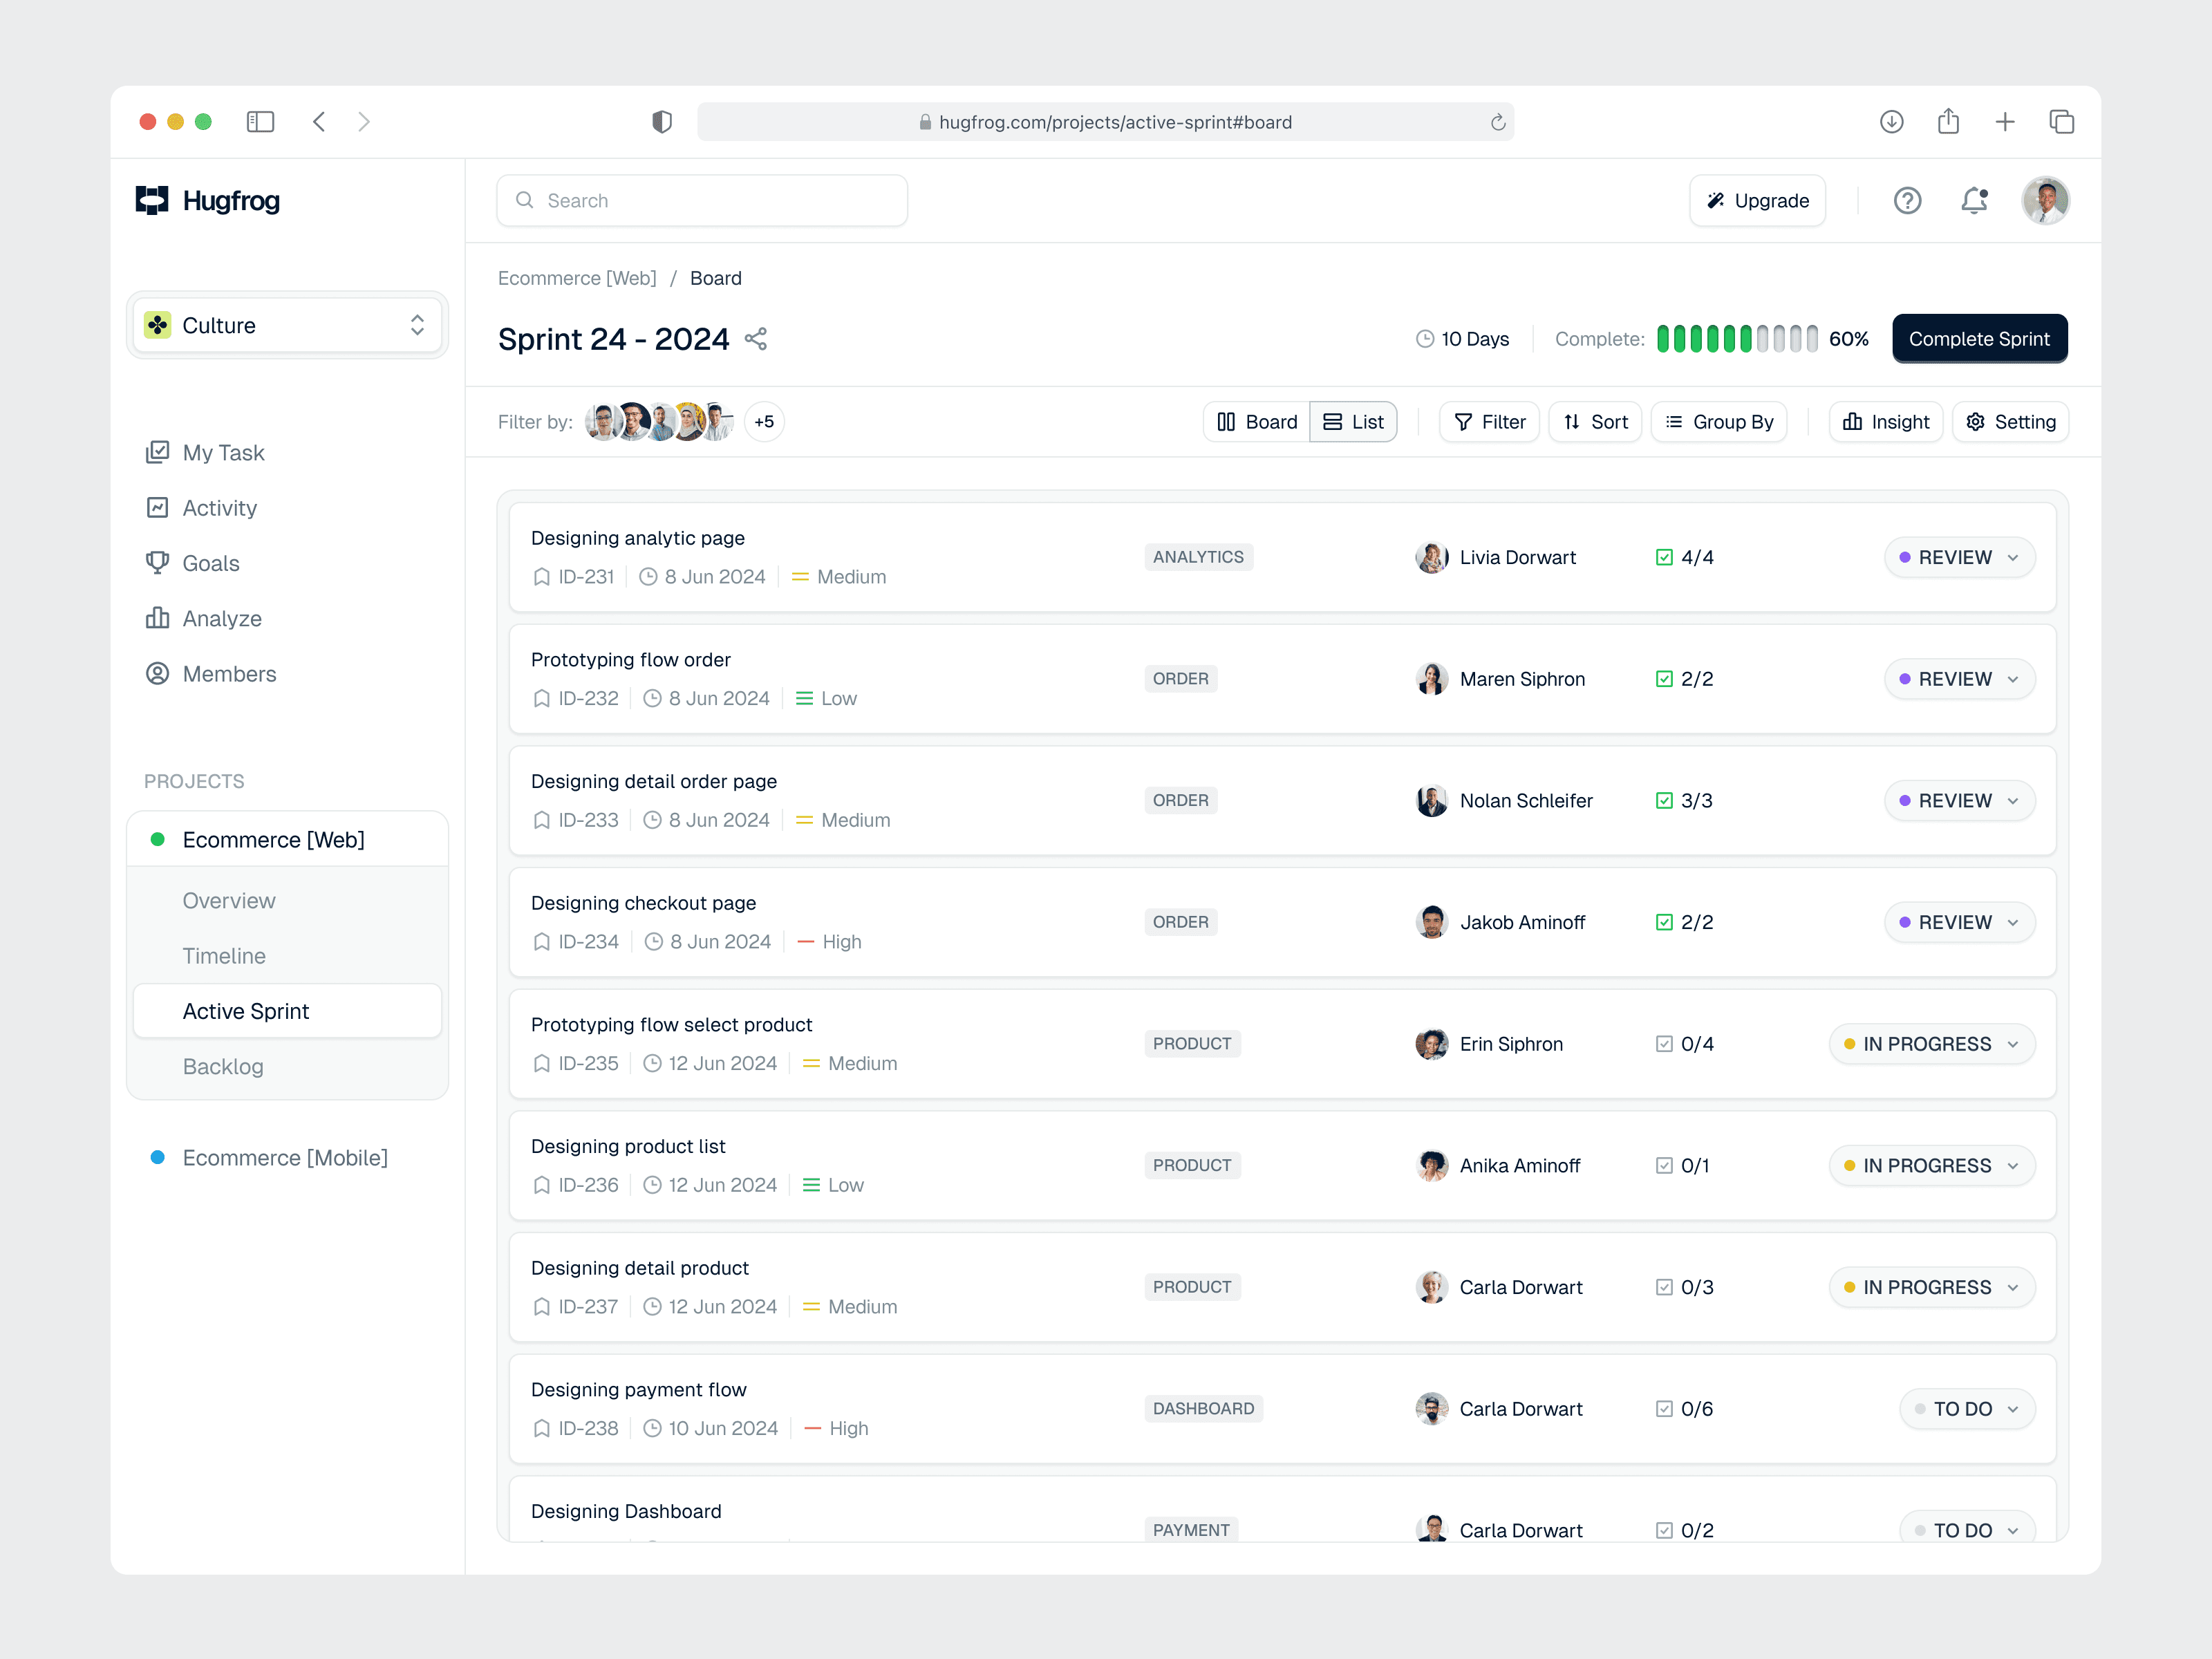Click into the Search field

(702, 201)
